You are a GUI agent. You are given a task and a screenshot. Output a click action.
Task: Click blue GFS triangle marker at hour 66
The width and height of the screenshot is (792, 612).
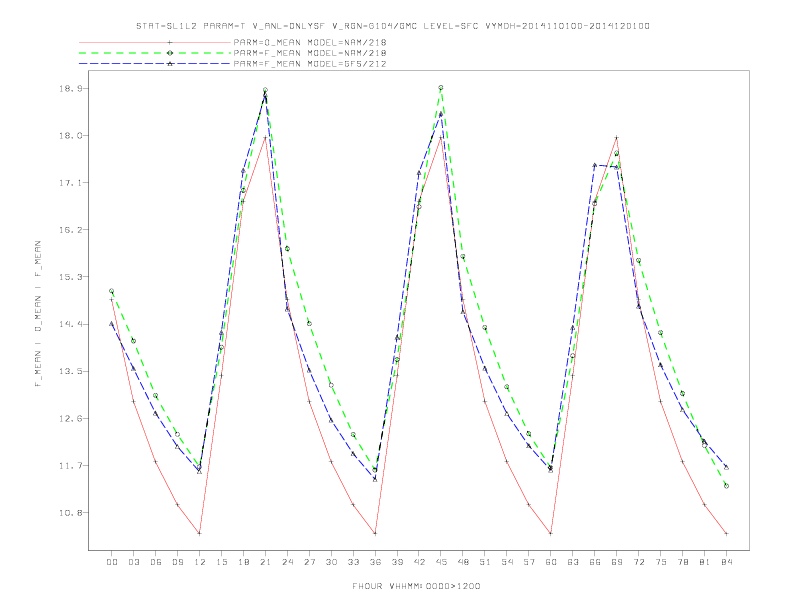click(595, 165)
